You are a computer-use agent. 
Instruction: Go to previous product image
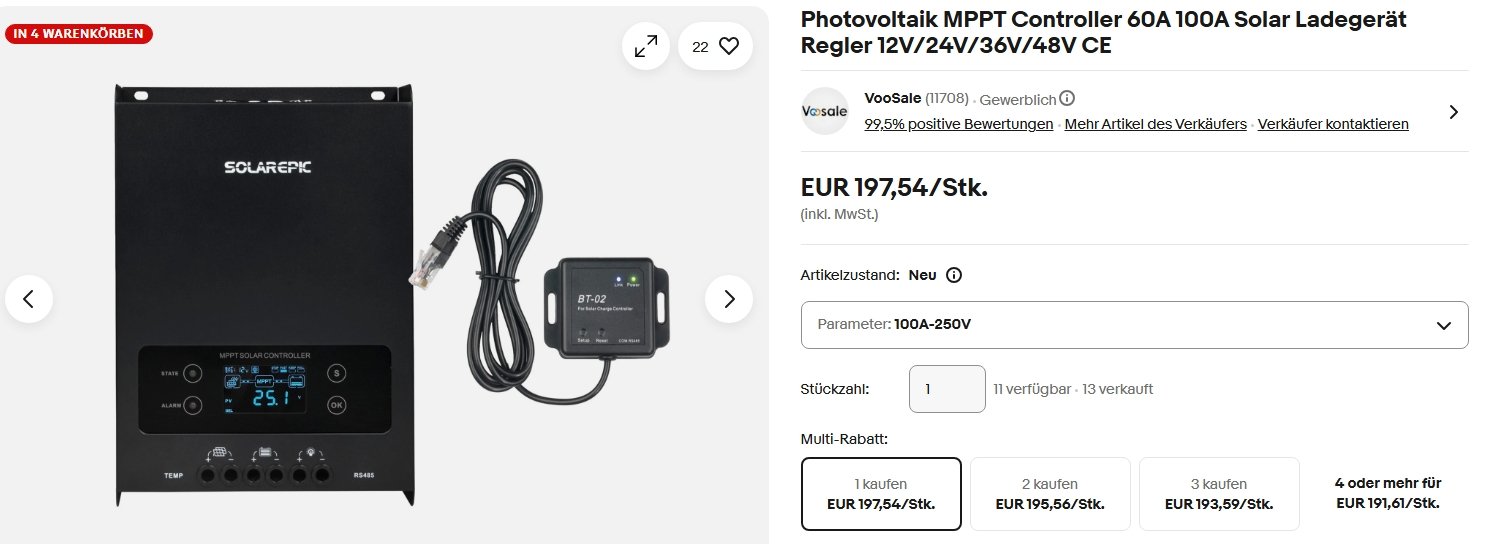(29, 298)
